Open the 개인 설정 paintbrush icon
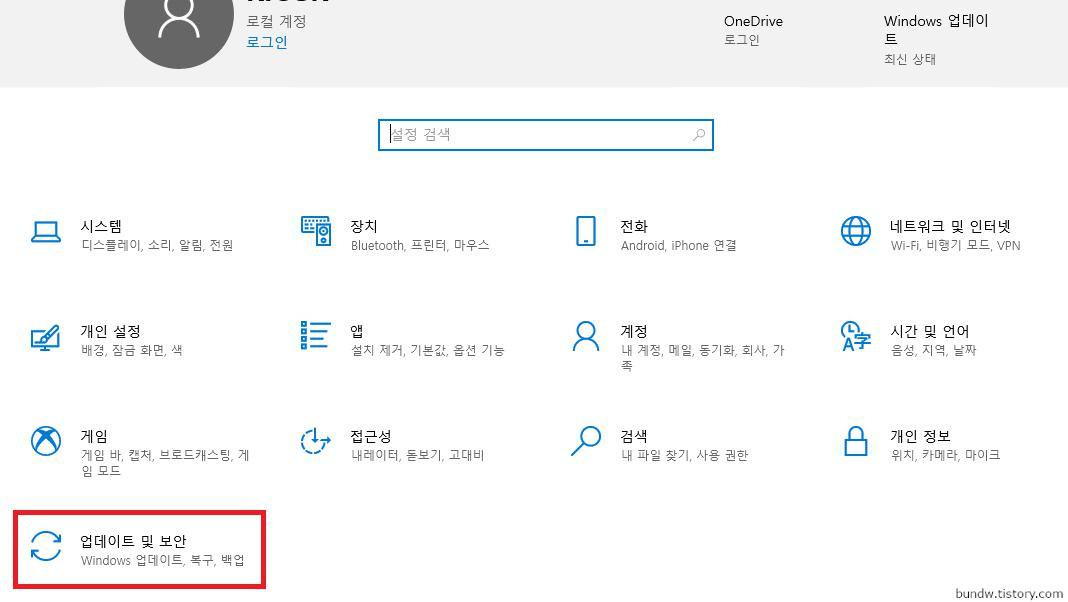This screenshot has width=1068, height=602. tap(46, 337)
